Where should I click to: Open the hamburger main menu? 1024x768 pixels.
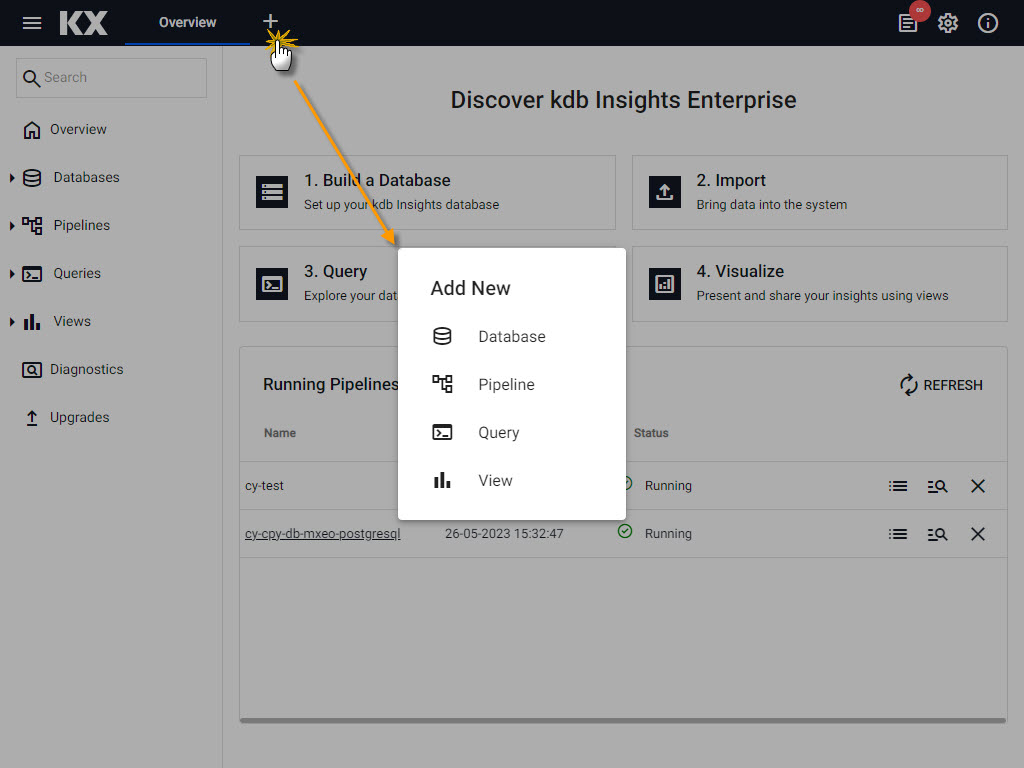pyautogui.click(x=31, y=23)
